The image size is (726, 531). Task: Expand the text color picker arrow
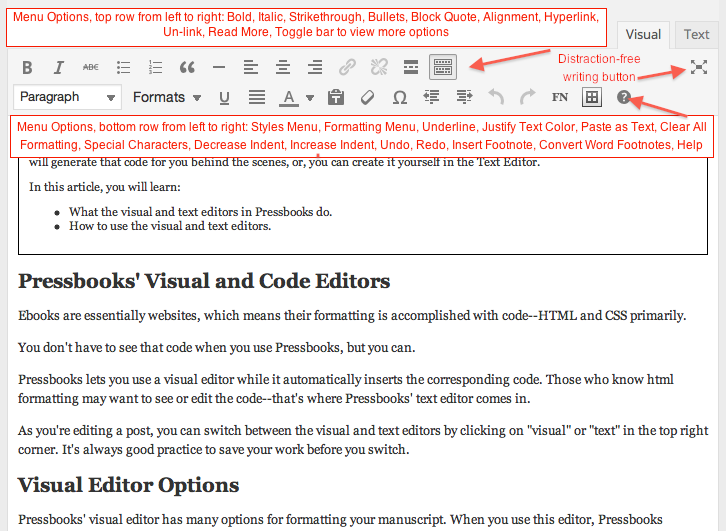pyautogui.click(x=310, y=98)
